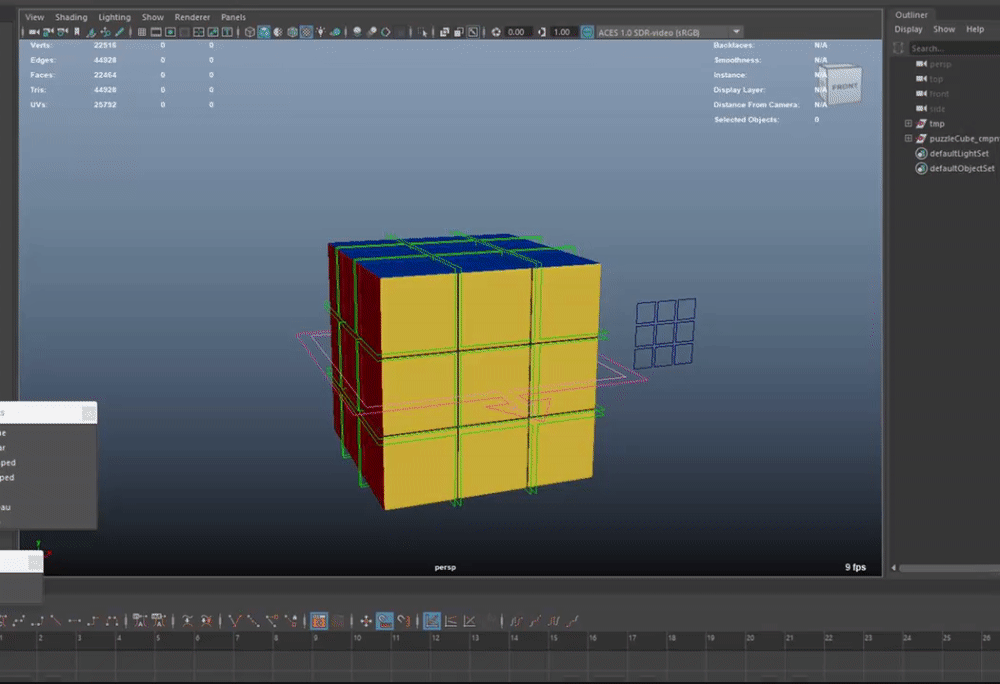This screenshot has height=684, width=1000.
Task: Select the persp camera in Outliner
Action: tap(940, 64)
